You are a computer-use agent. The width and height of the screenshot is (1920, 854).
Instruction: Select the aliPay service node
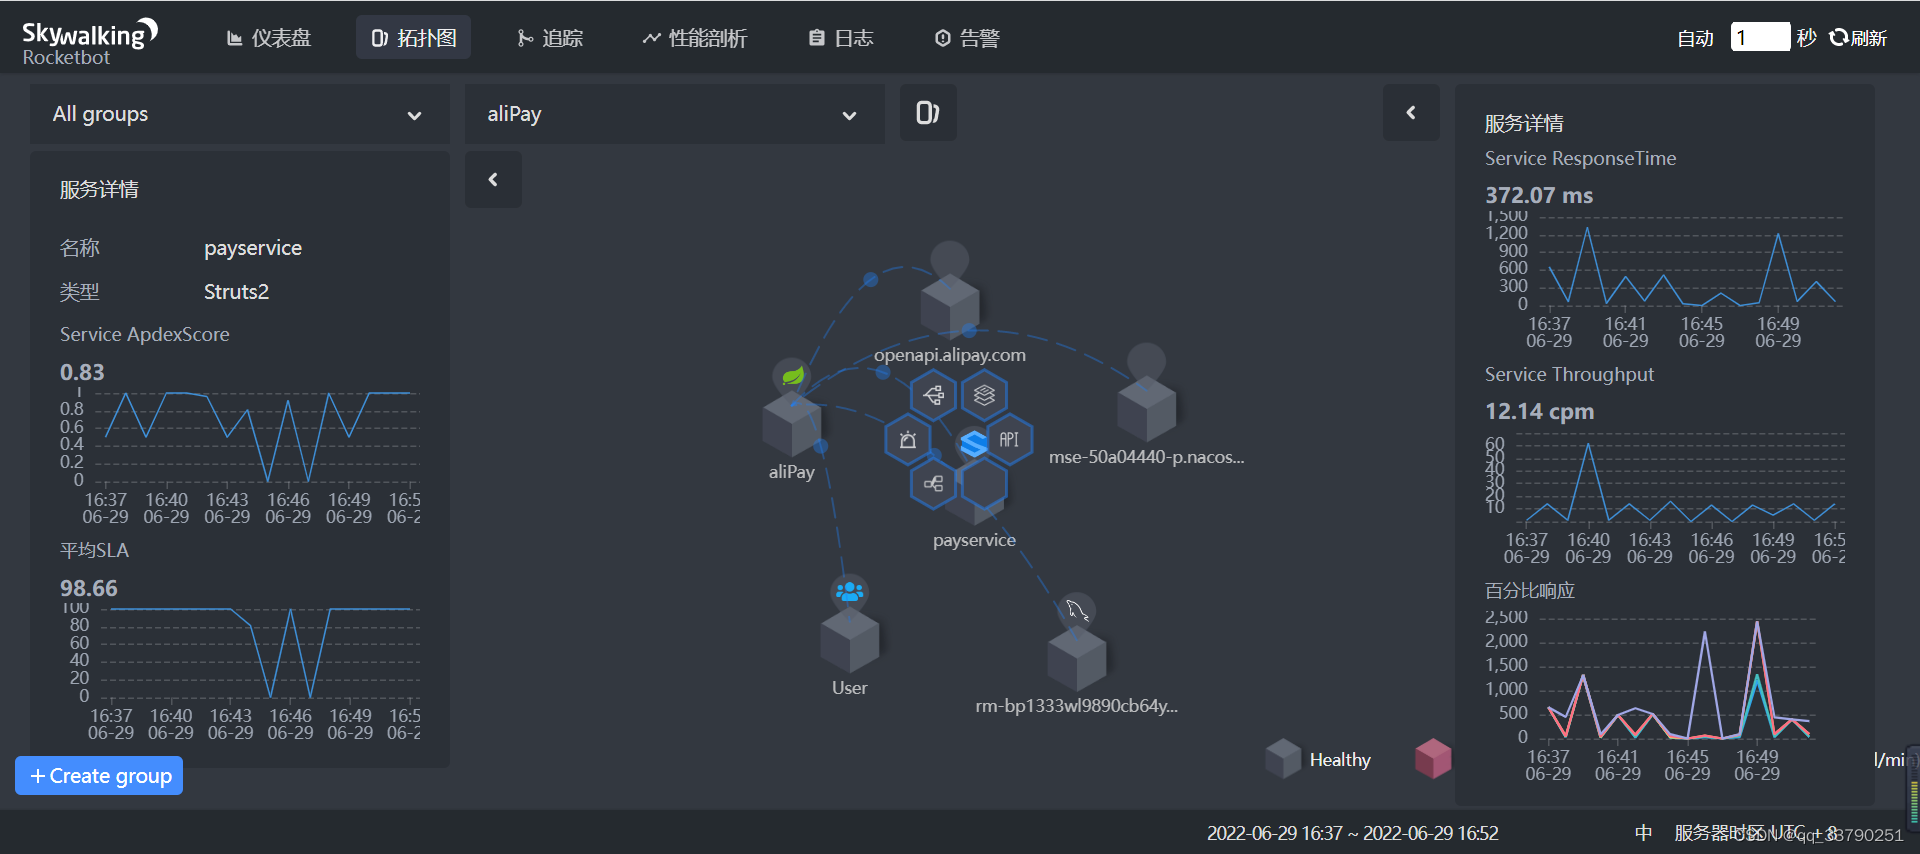point(792,425)
